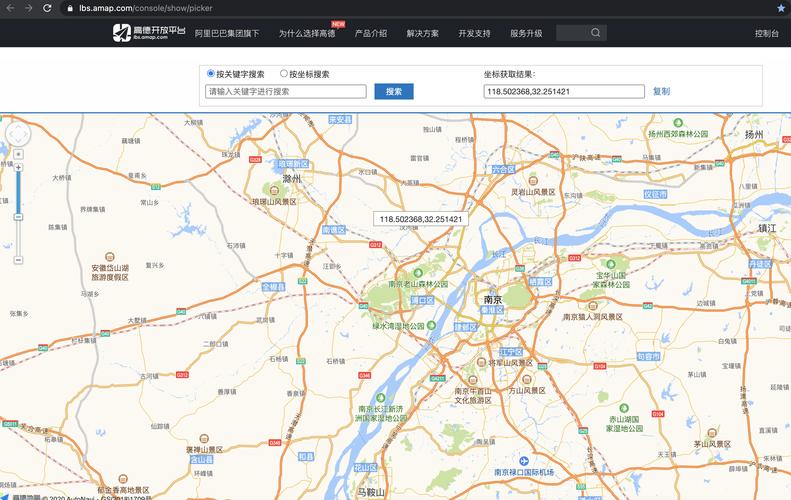
Task: Click the 复制 copy link
Action: click(661, 91)
